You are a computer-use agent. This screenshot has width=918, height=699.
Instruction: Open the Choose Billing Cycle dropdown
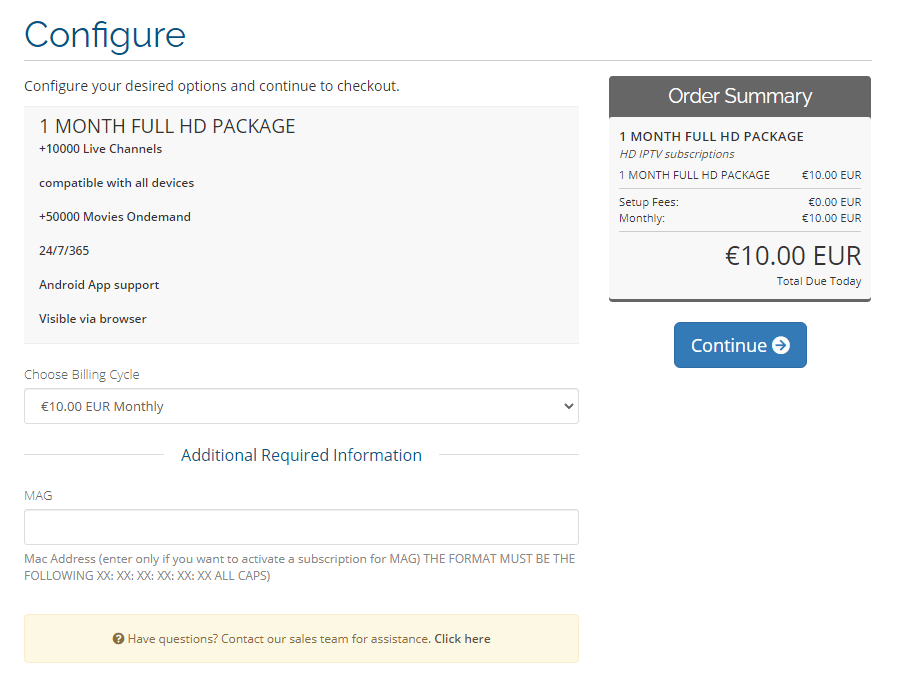pyautogui.click(x=301, y=406)
